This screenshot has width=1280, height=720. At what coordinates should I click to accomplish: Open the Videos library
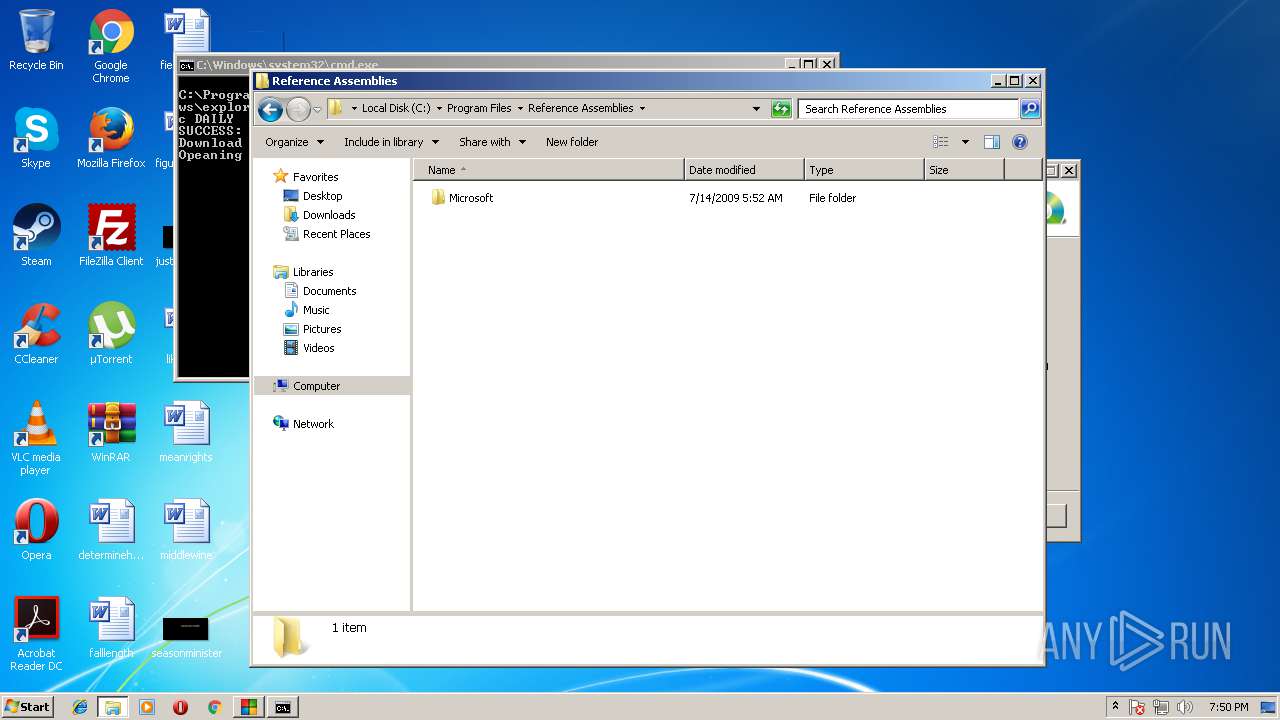tap(318, 348)
